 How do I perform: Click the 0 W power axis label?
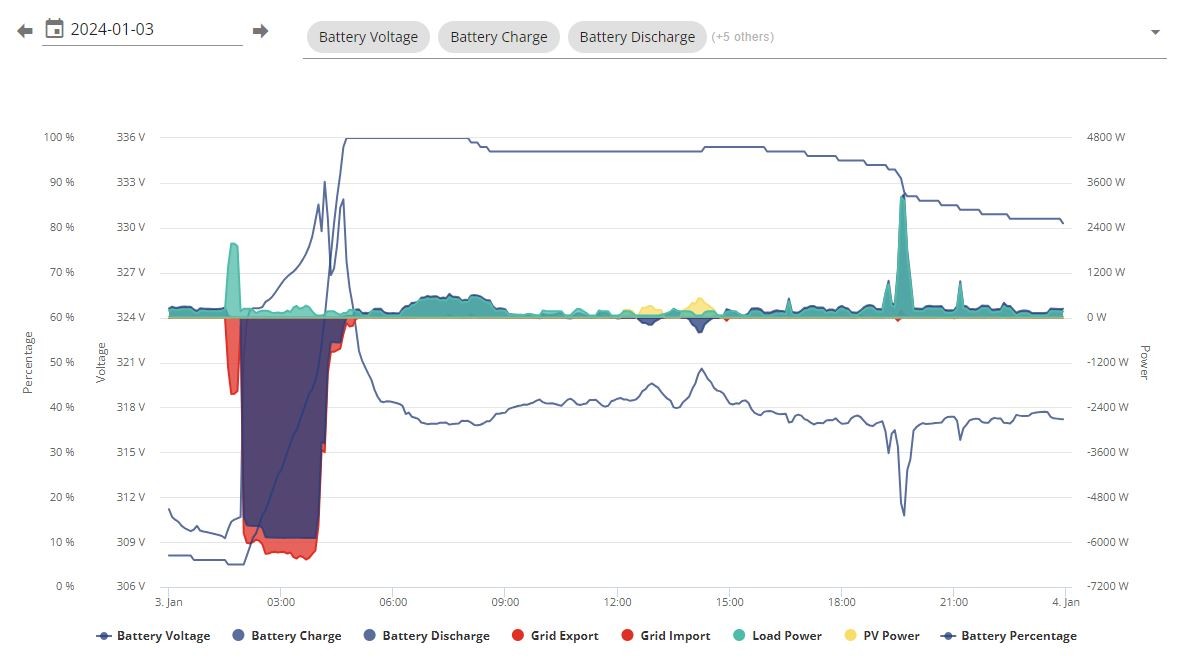click(1096, 317)
